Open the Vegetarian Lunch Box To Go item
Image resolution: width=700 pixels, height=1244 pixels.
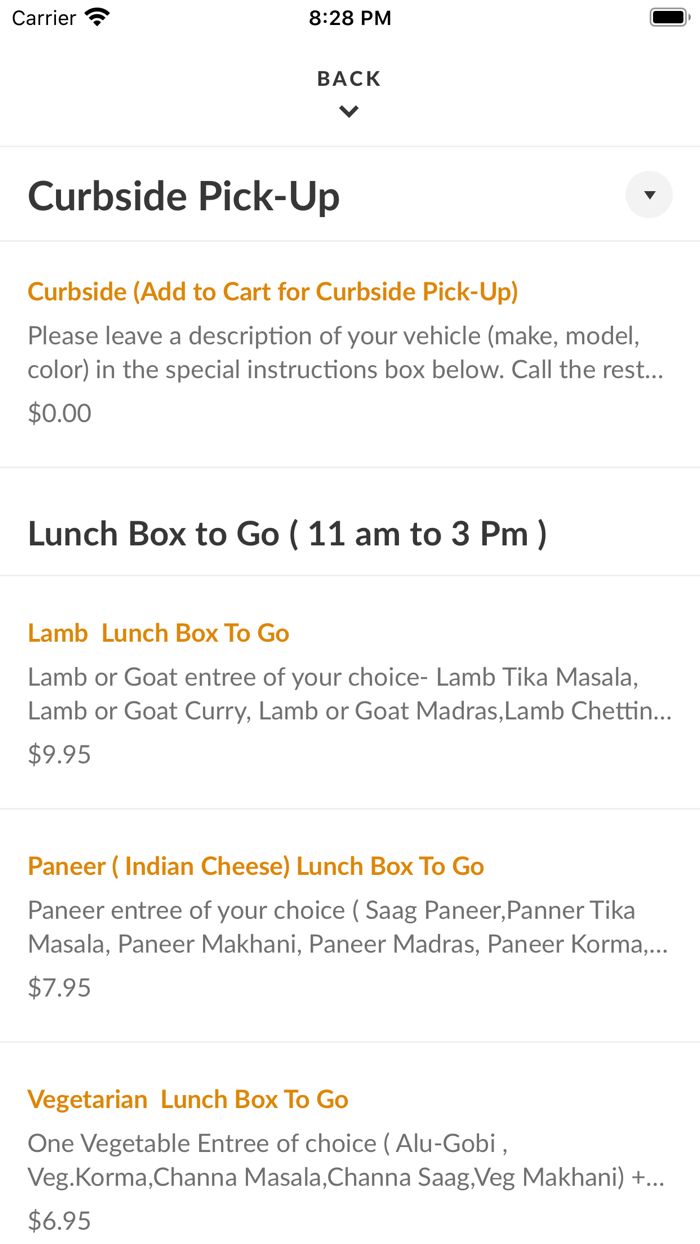(x=188, y=1100)
